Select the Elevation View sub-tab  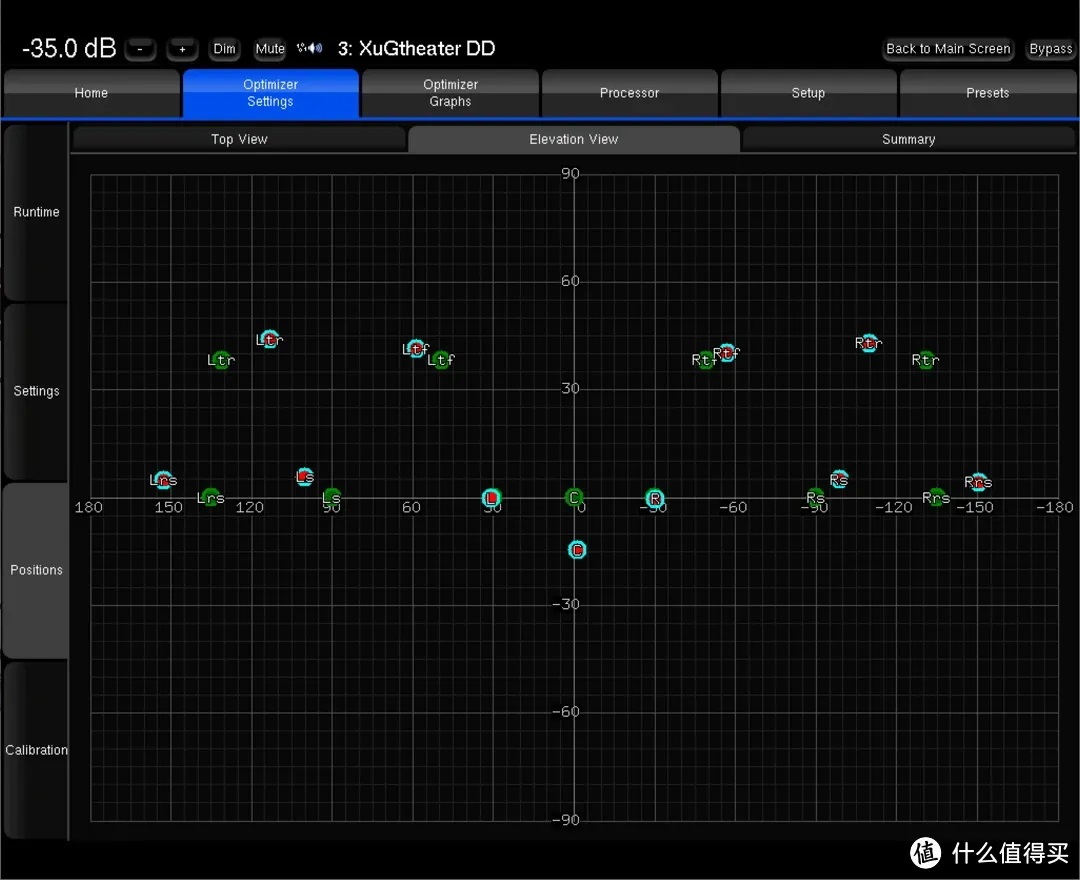coord(574,139)
